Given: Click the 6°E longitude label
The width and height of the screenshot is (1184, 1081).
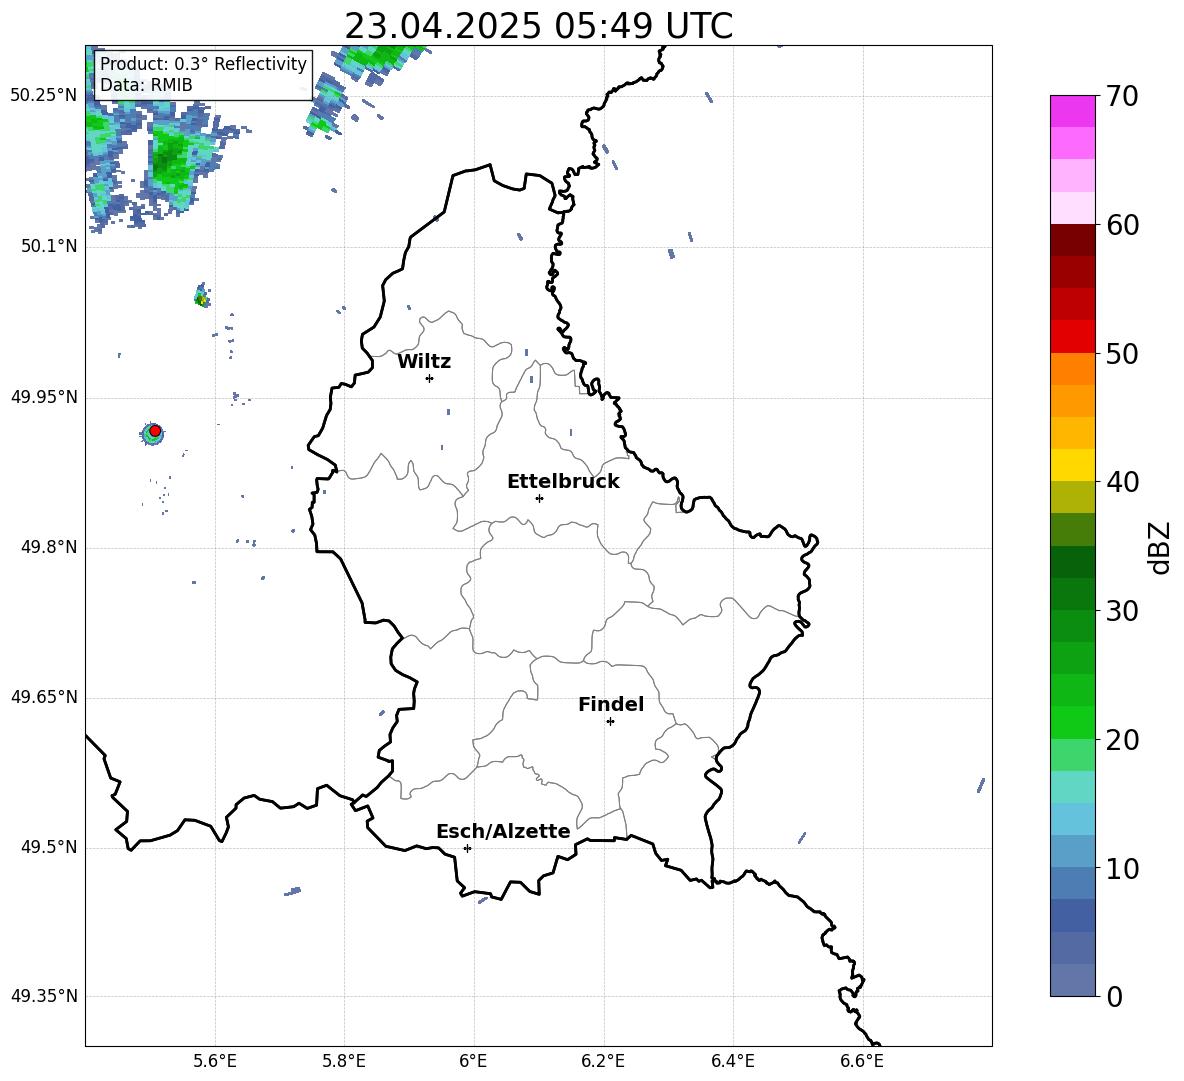Looking at the screenshot, I should coord(473,1061).
